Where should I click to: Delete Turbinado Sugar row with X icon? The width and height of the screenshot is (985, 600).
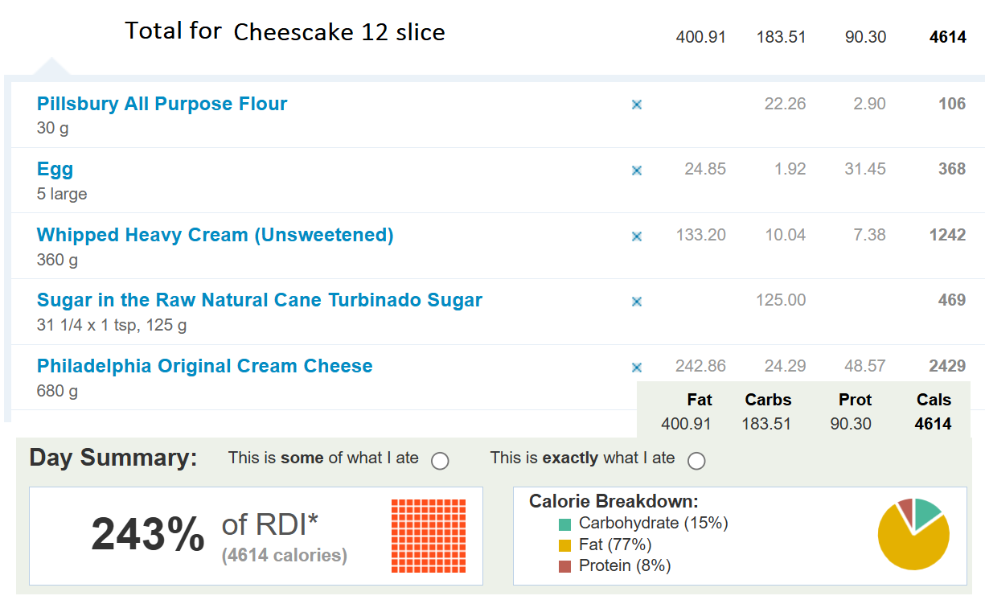coord(636,302)
